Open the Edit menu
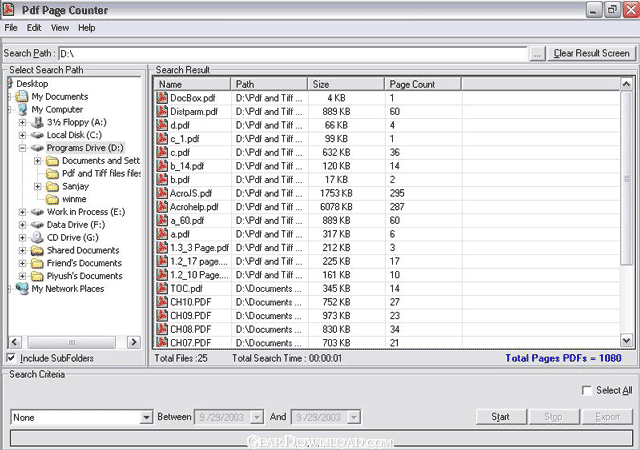Screen dimensions: 640x450 (34, 28)
